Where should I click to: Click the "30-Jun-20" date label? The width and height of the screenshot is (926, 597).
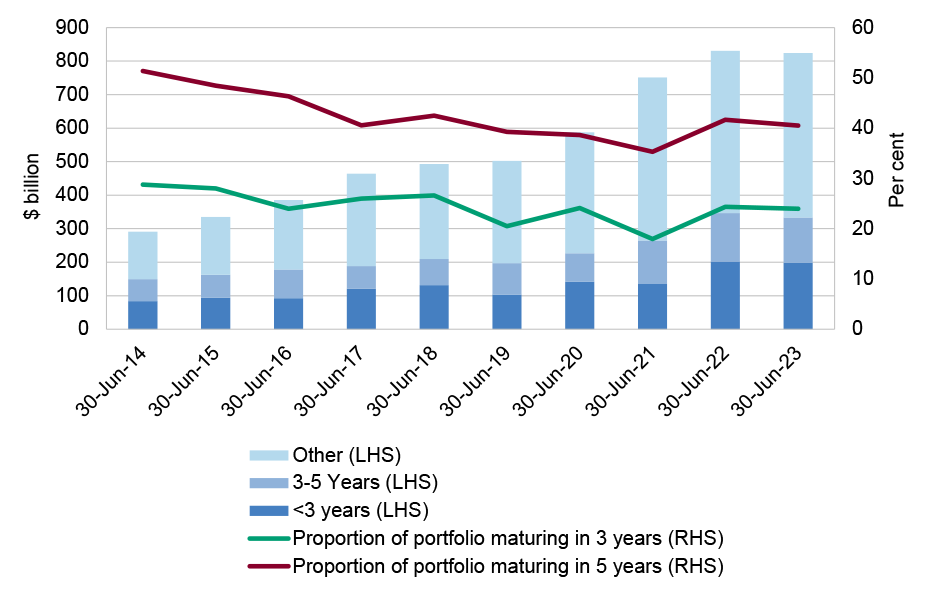coord(549,381)
